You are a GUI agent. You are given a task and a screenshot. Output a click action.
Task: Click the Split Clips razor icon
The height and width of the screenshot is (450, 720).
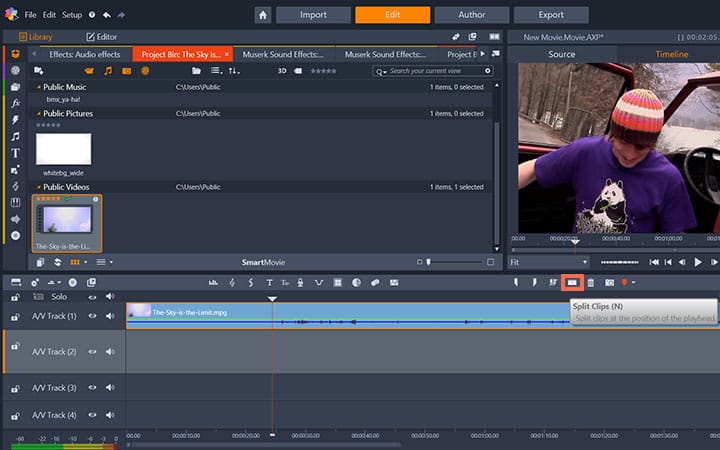(572, 283)
